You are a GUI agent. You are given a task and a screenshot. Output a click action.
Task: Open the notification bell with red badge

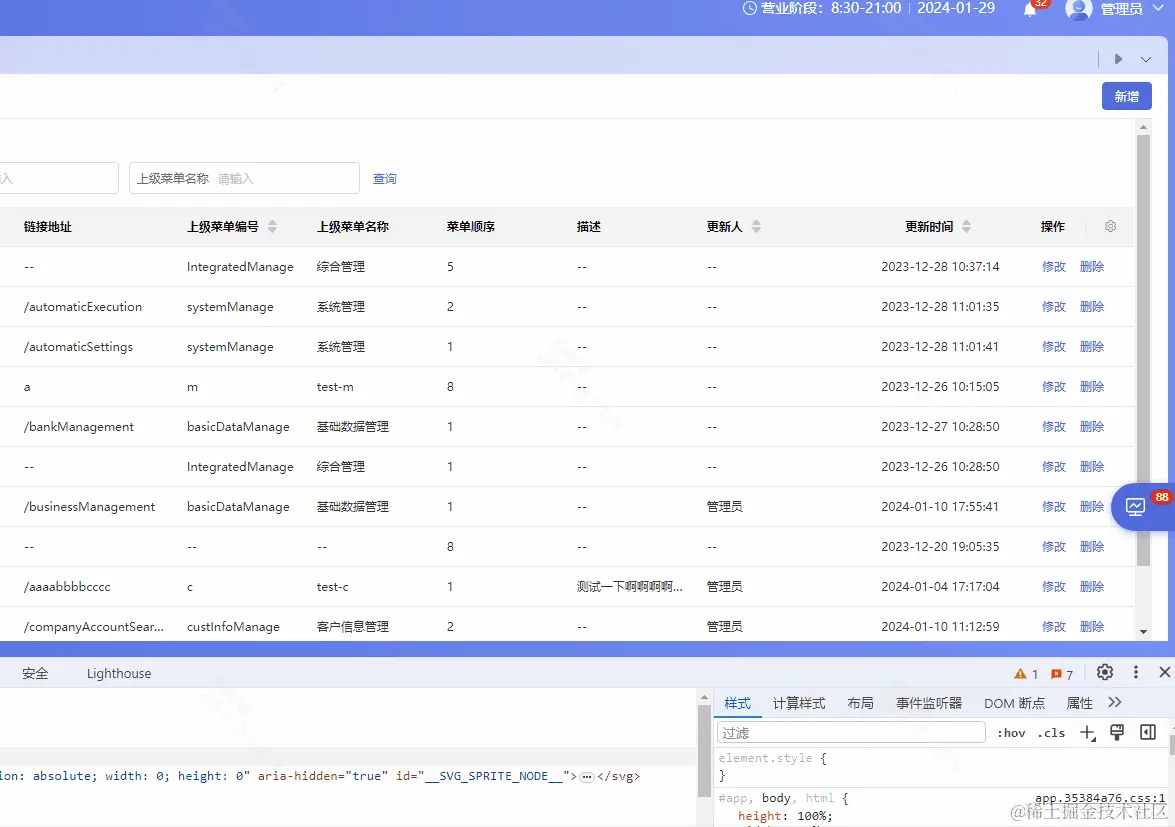1030,10
